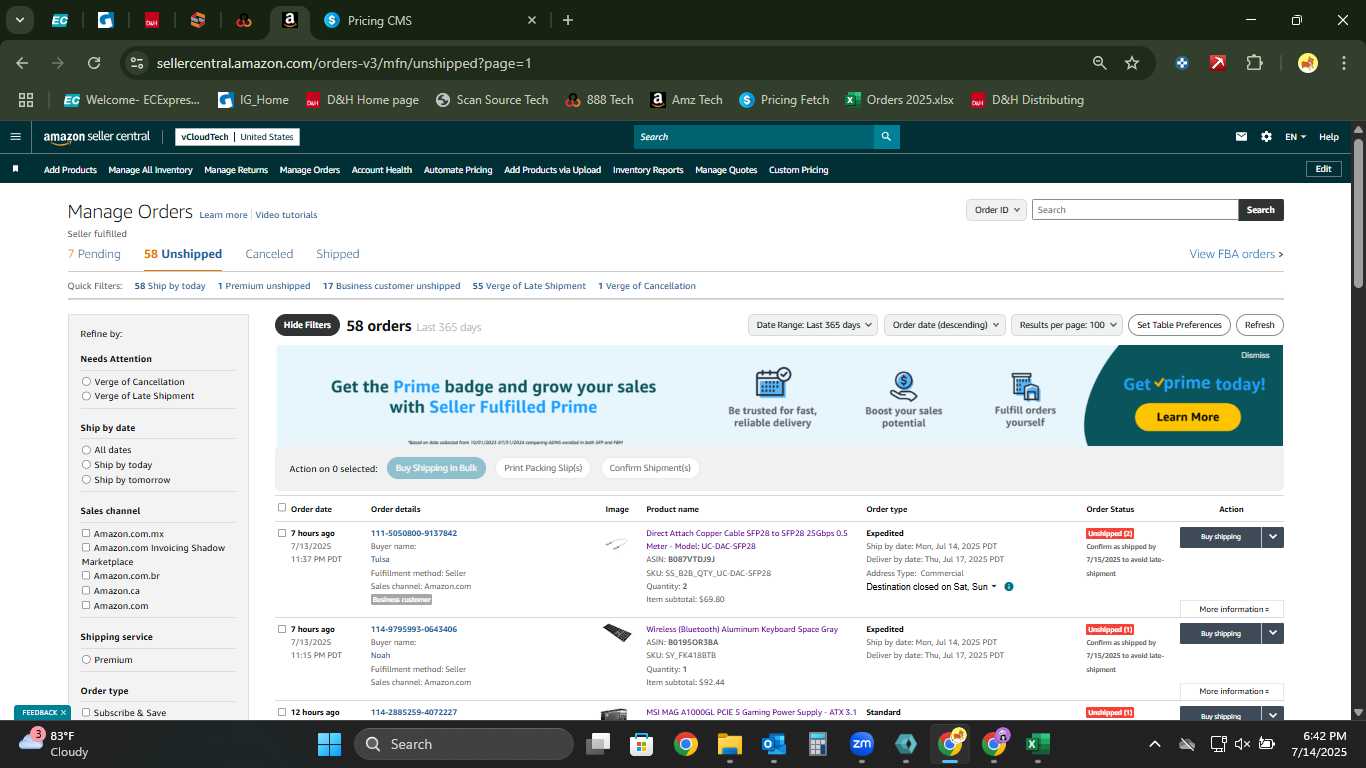
Task: Select Ship by tomorrow radio option
Action: click(86, 480)
